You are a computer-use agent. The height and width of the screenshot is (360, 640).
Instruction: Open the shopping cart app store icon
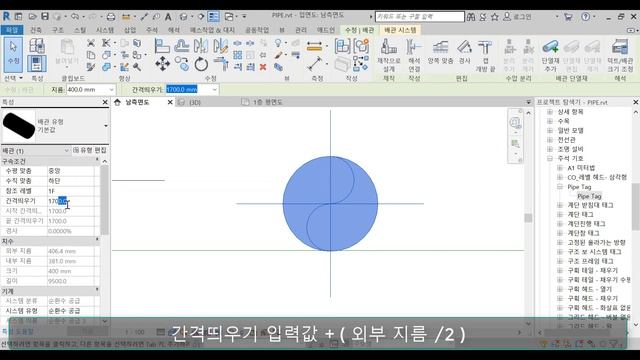pos(568,17)
